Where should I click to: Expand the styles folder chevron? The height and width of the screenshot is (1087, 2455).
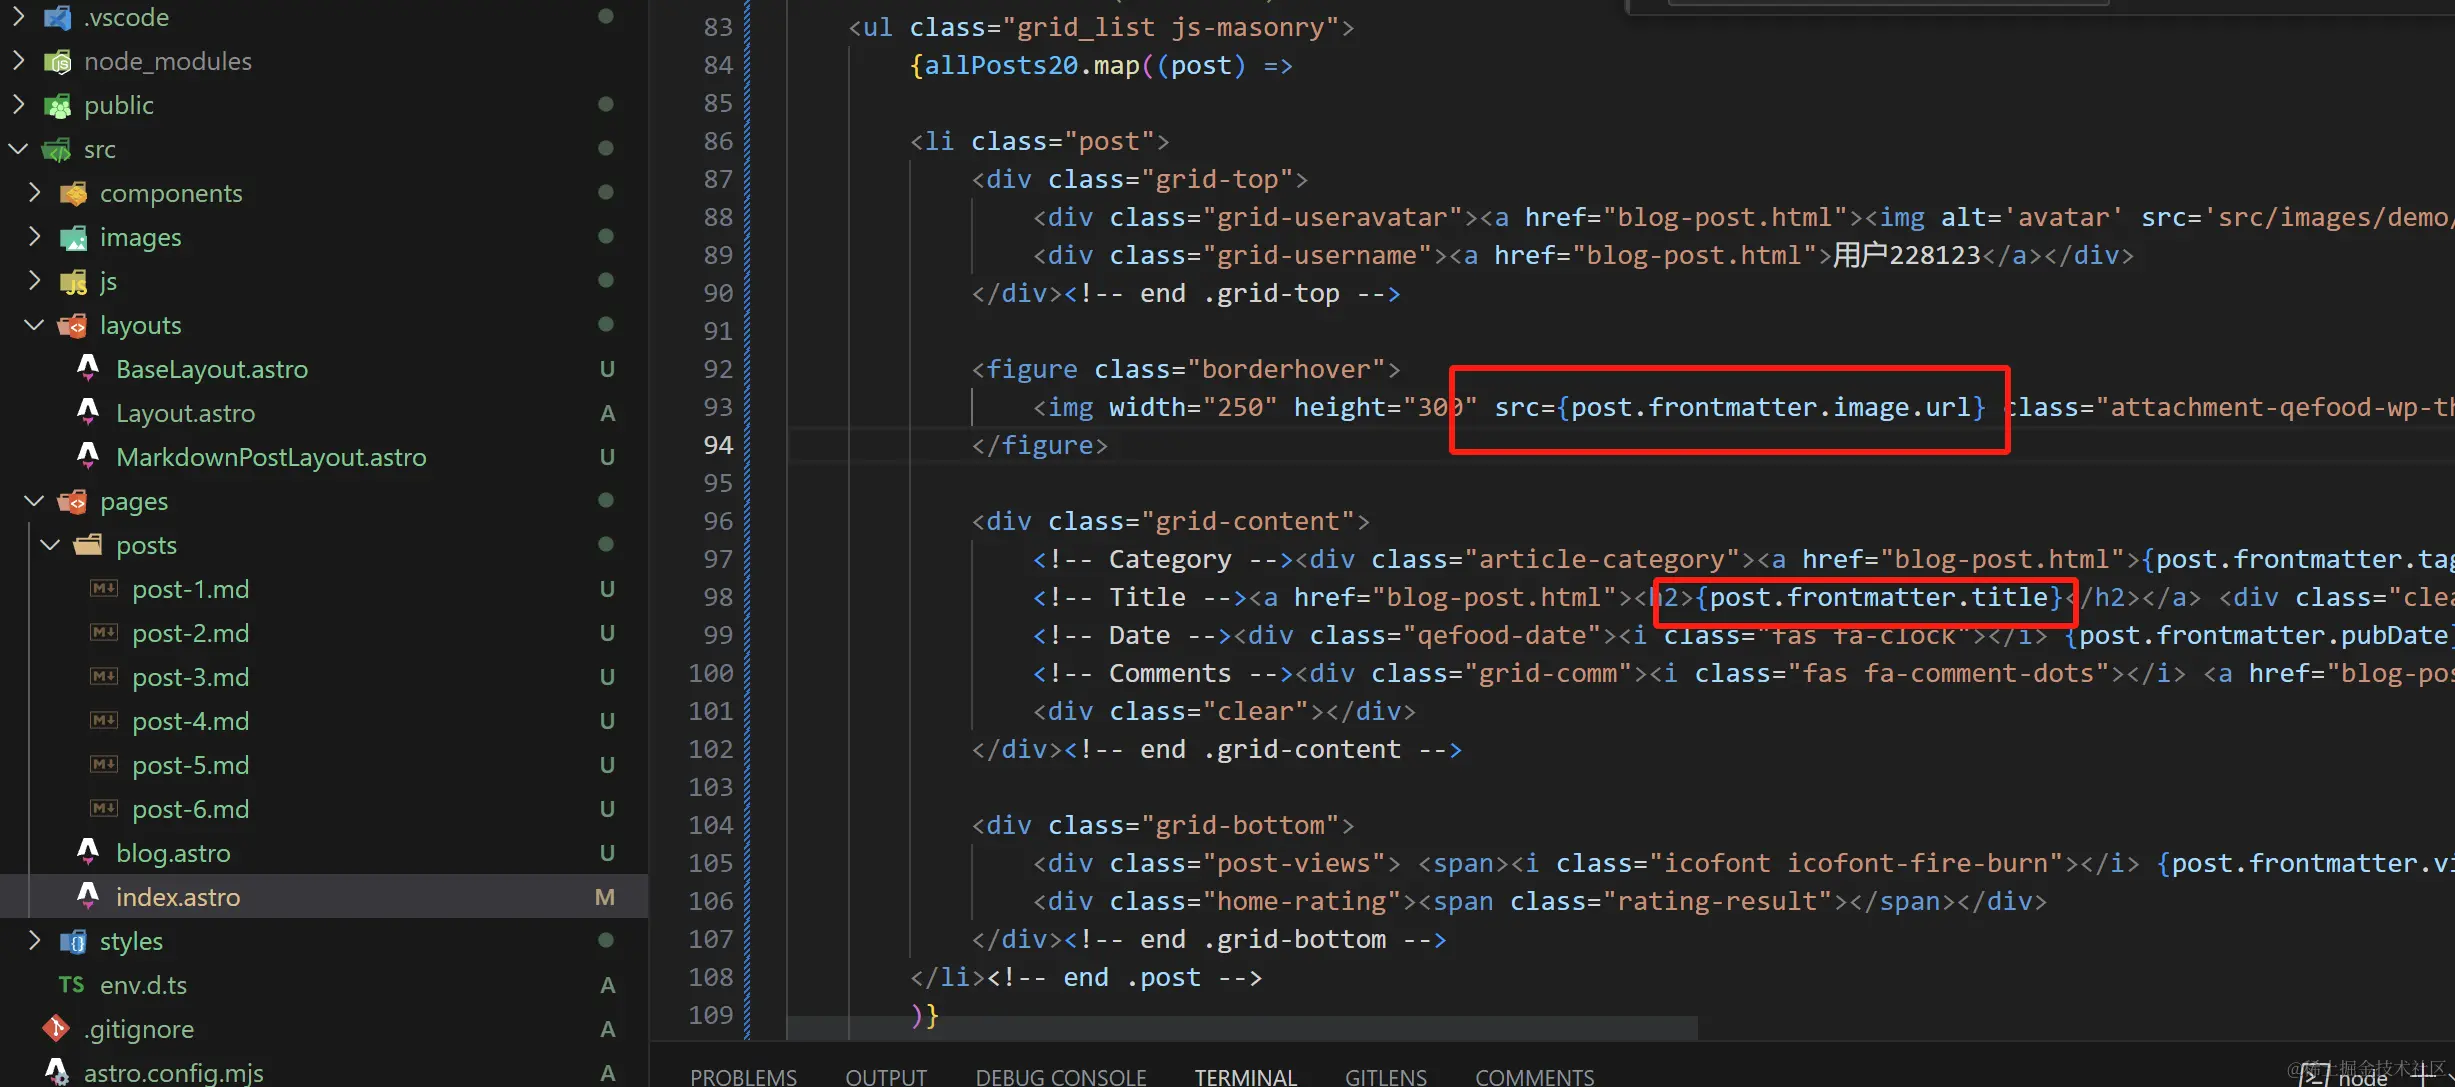pyautogui.click(x=35, y=940)
